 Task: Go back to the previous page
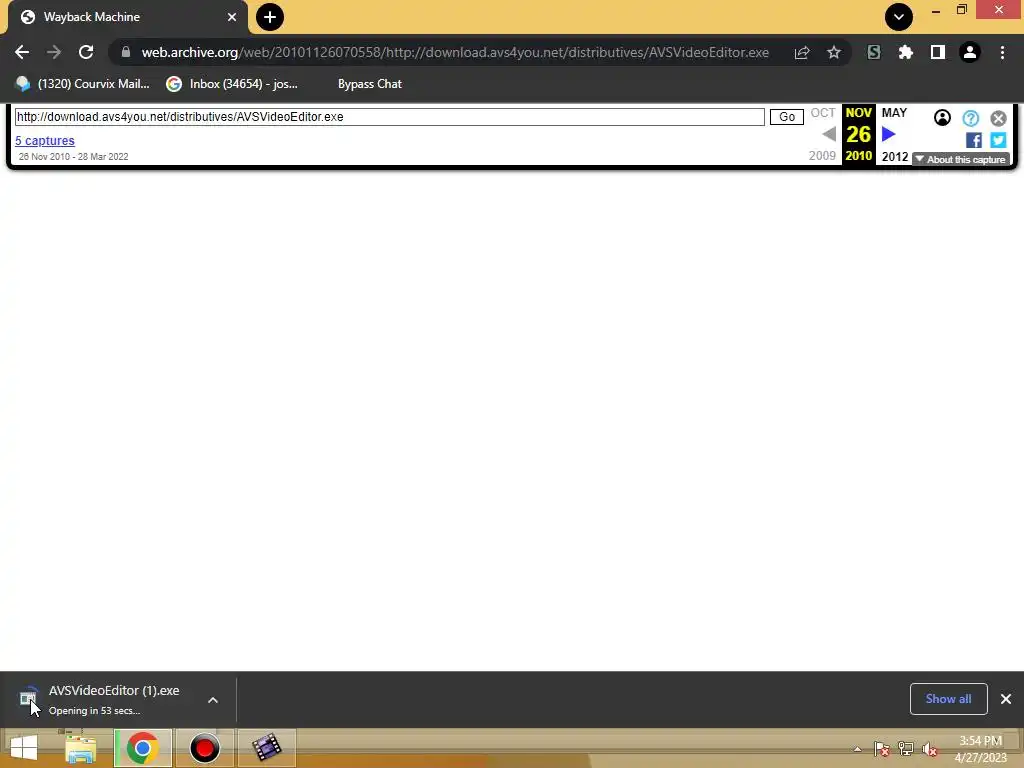coord(22,52)
